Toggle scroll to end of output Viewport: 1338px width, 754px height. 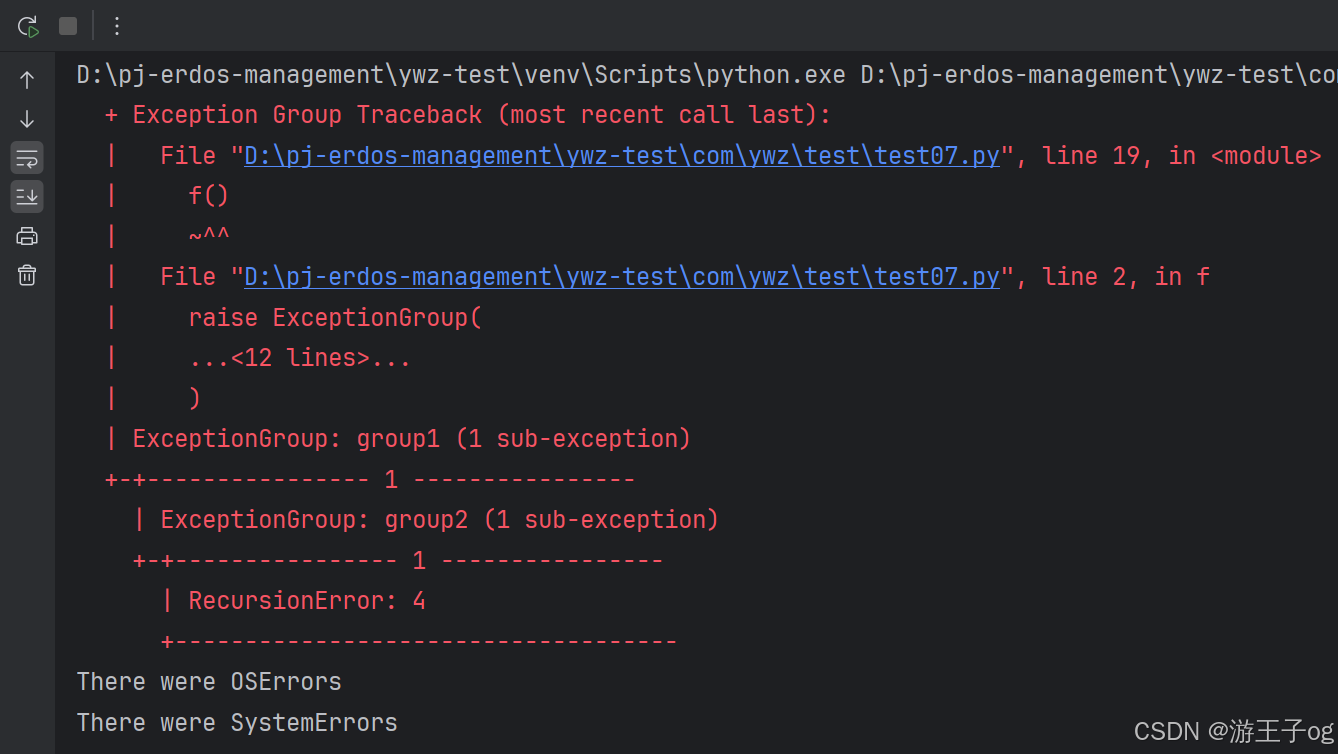pos(27,197)
